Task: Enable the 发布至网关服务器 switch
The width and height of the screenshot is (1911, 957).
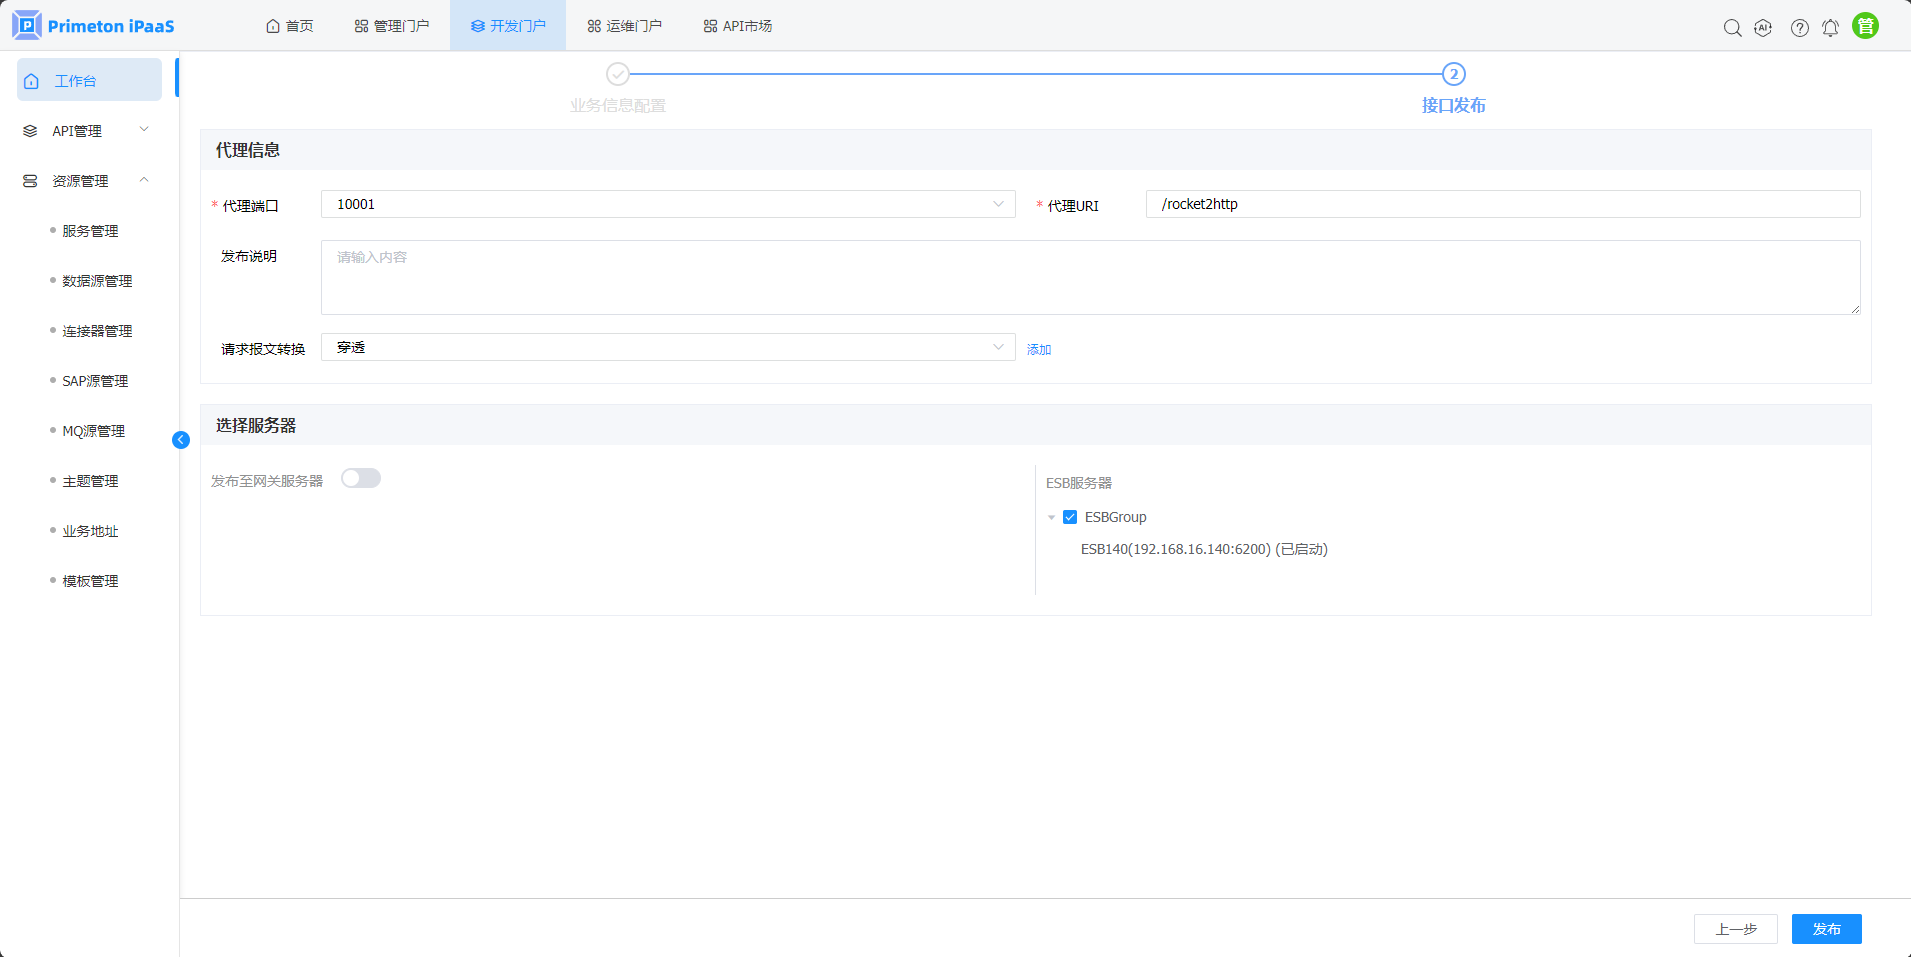Action: [x=361, y=479]
